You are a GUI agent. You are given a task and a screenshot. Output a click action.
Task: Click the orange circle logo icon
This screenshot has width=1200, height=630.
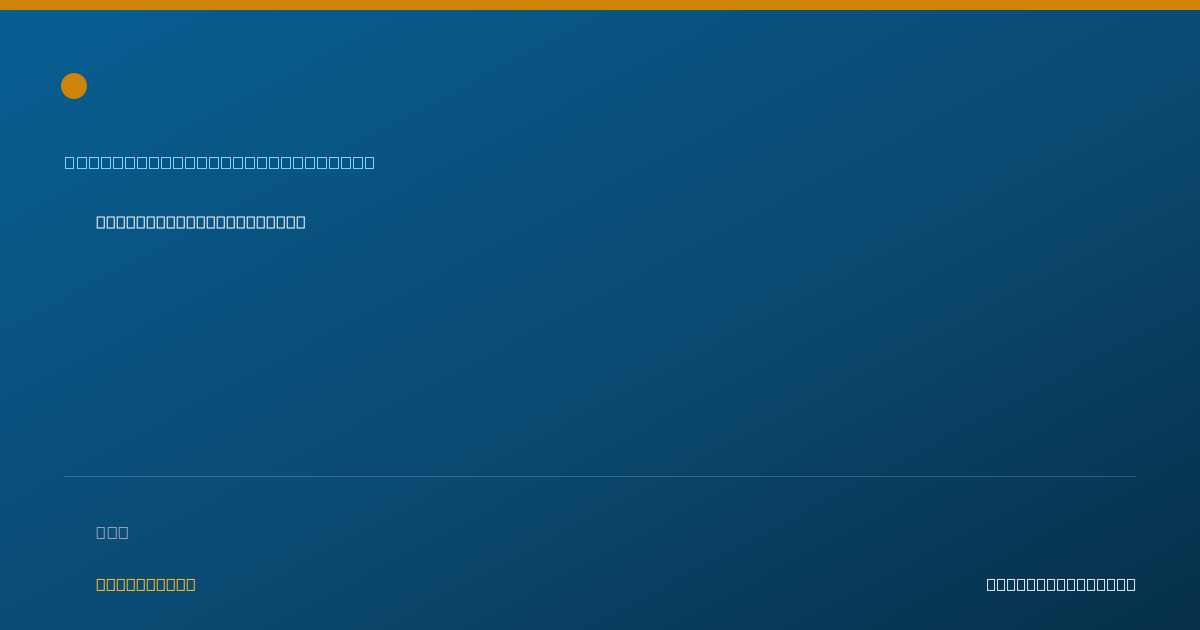[74, 86]
